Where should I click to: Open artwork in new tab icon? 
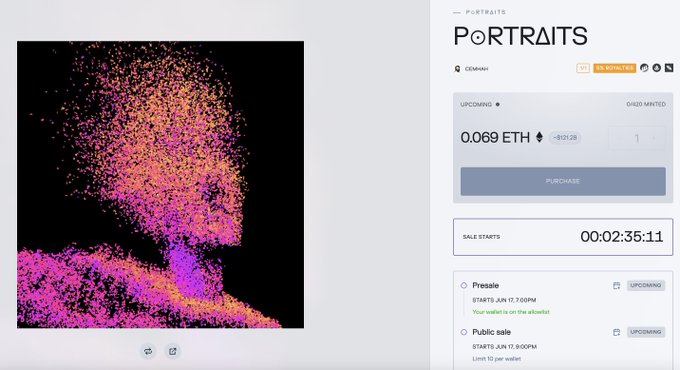pos(173,351)
